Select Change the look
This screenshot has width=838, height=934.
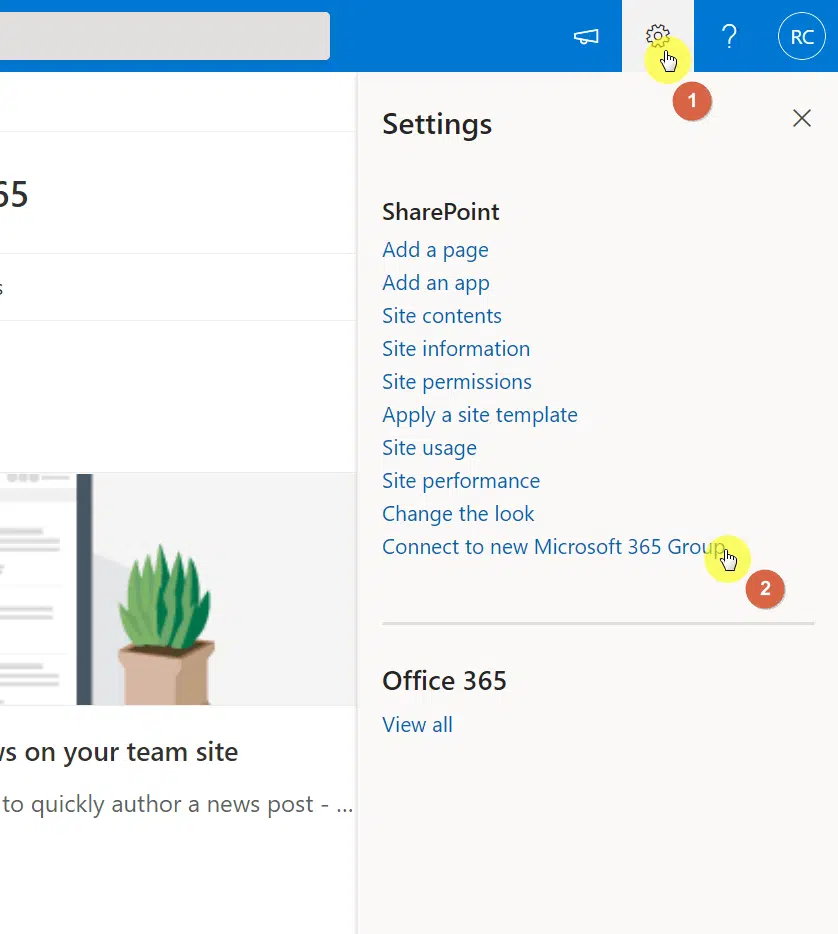tap(458, 513)
